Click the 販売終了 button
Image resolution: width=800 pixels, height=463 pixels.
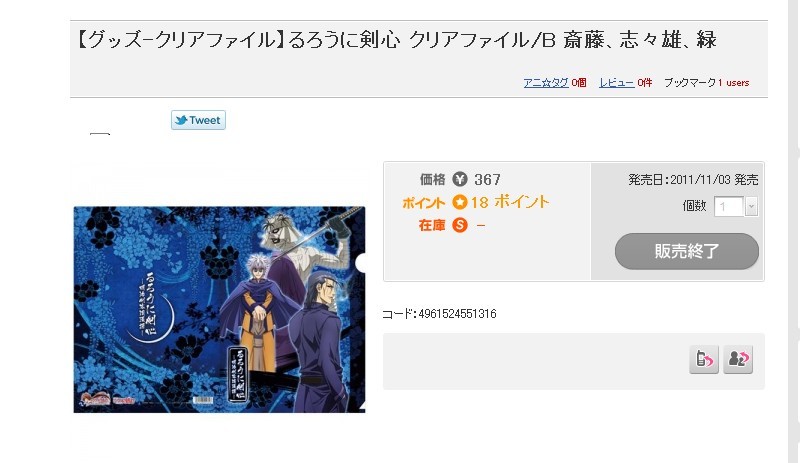[x=687, y=251]
